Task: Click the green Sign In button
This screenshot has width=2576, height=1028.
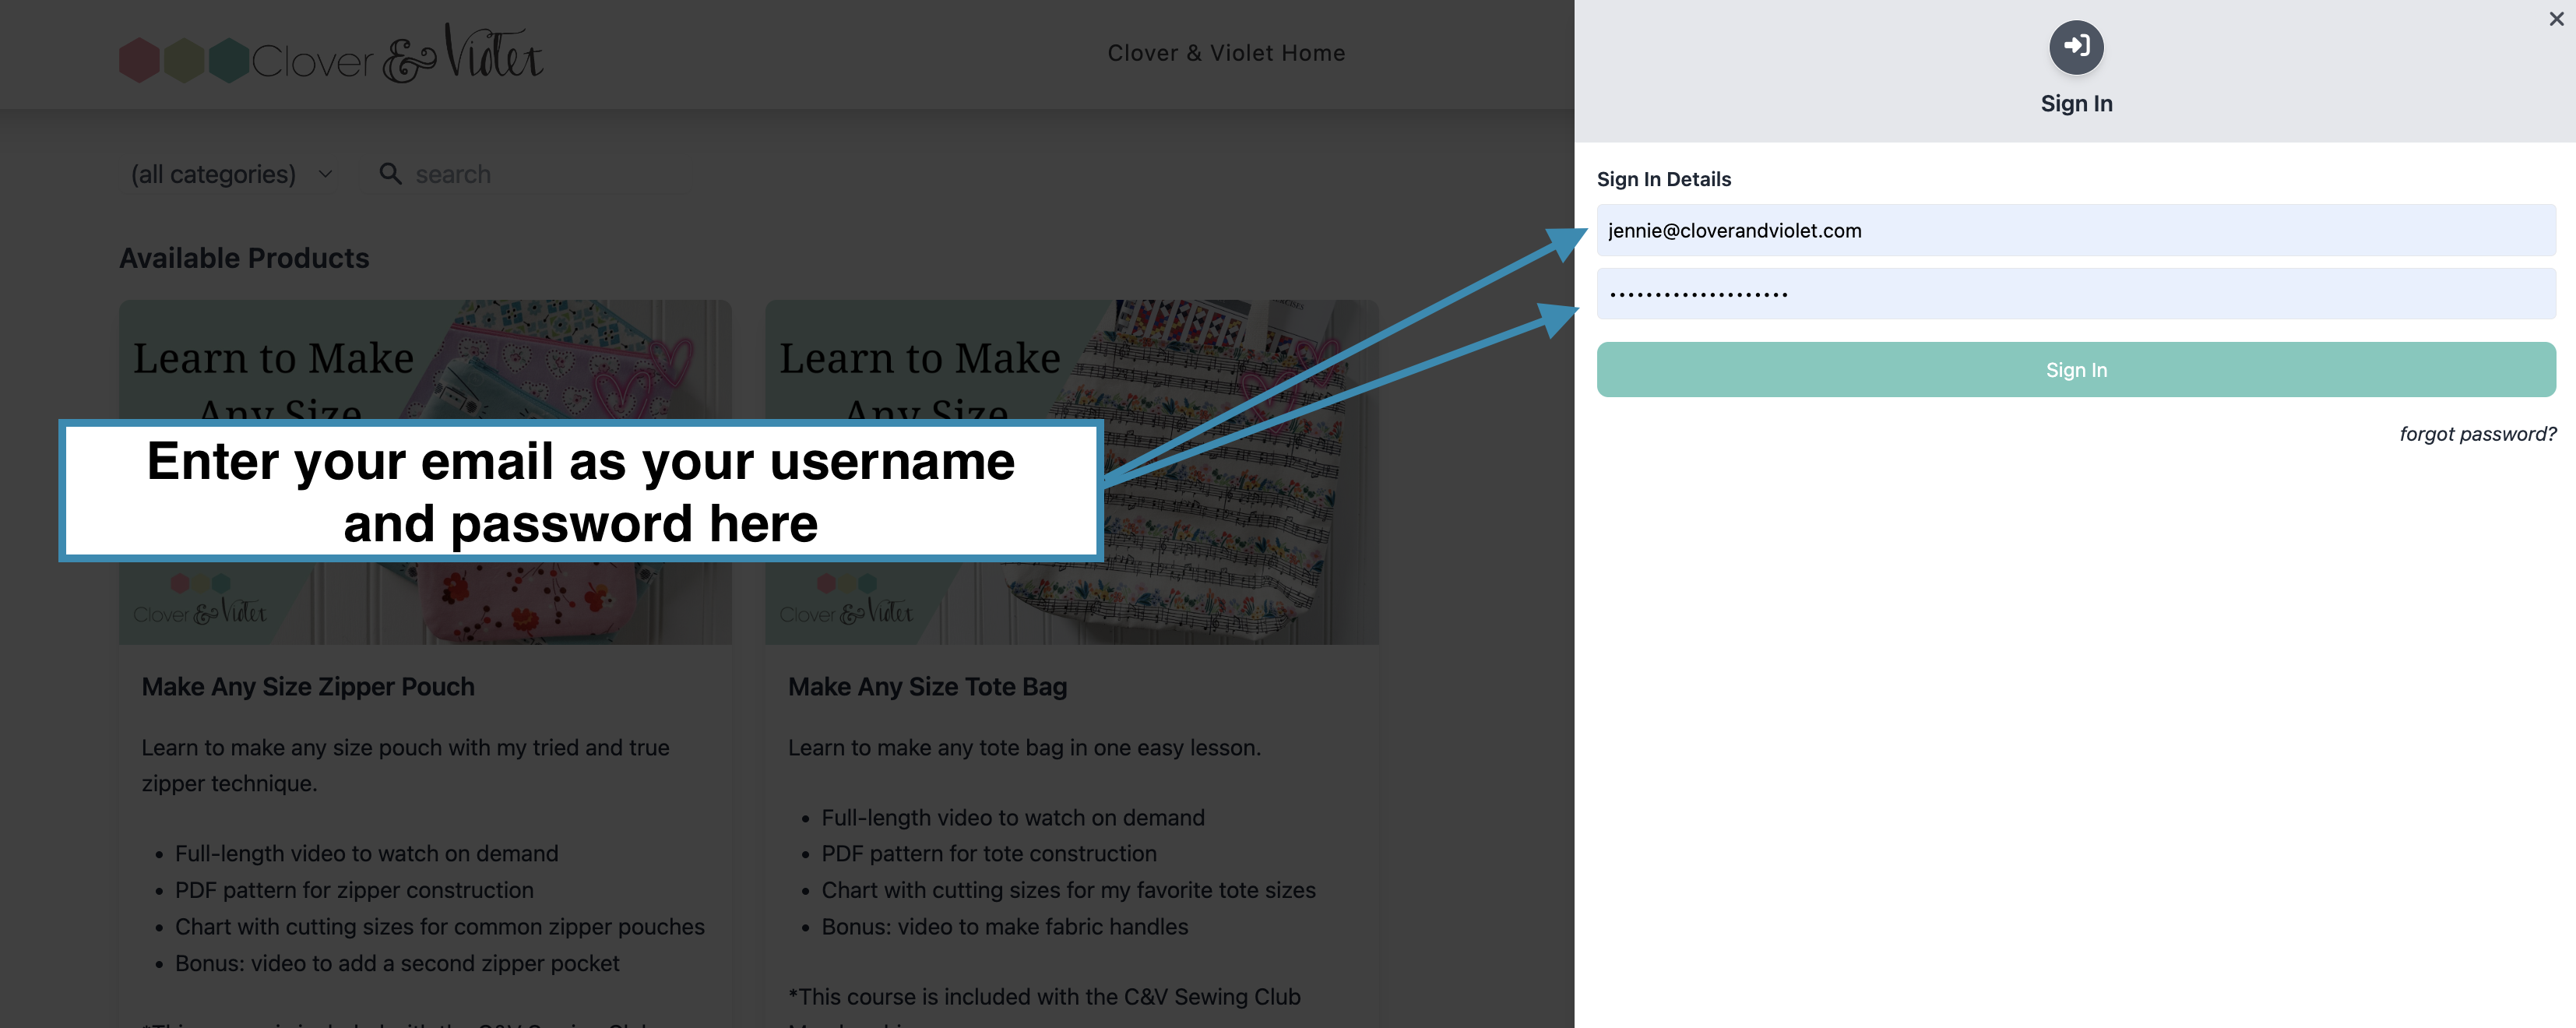Action: (x=2076, y=370)
